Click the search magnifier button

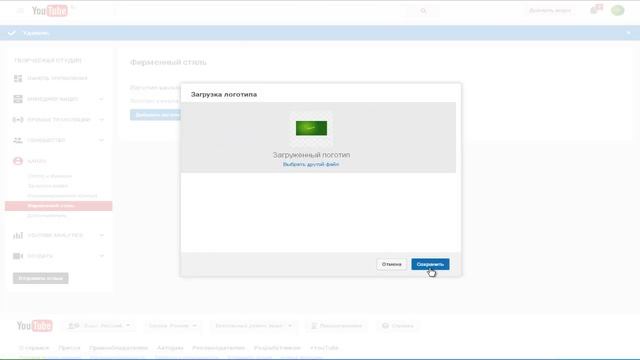[x=423, y=11]
